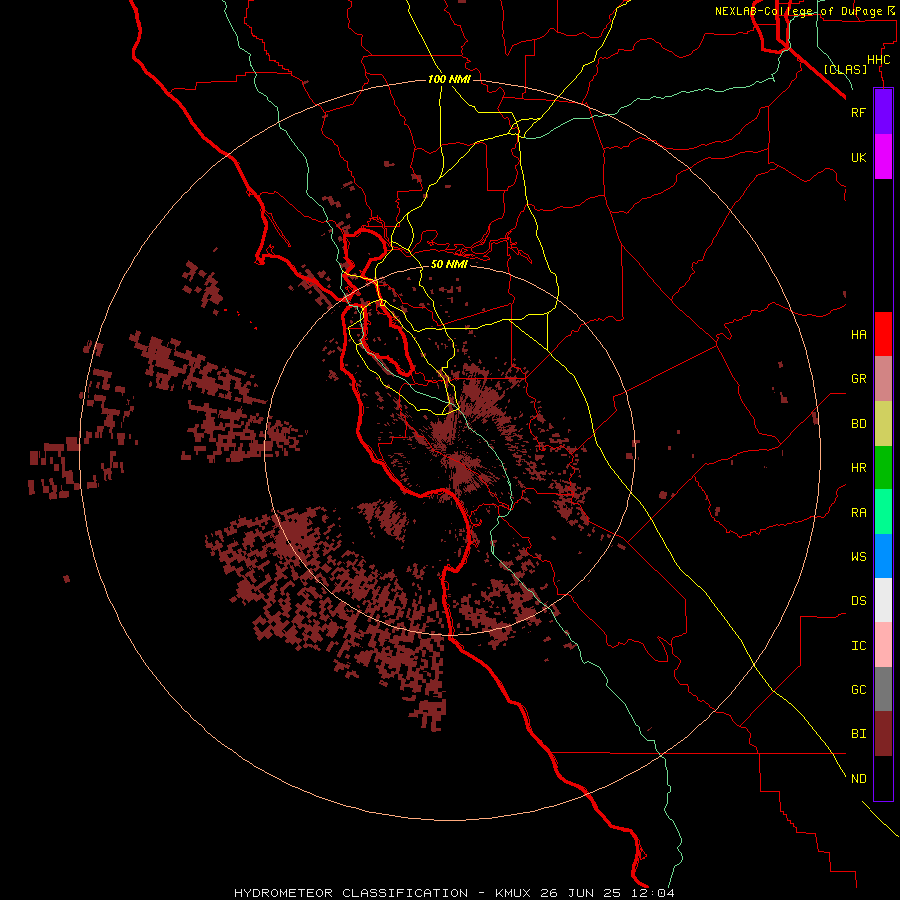
Task: Select the IC light pink legend swatch
Action: pos(883,645)
